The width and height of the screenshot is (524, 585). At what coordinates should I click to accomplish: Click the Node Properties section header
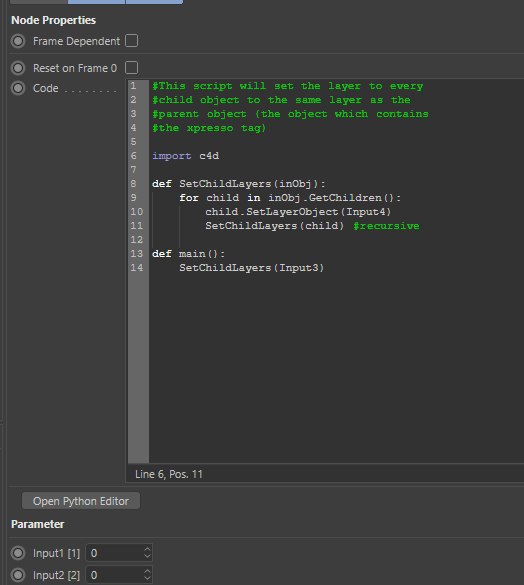[x=53, y=20]
